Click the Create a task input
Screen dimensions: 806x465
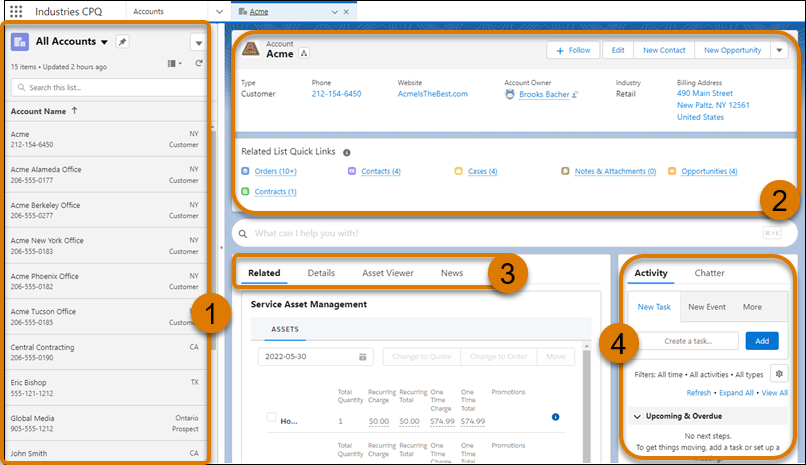(x=688, y=341)
